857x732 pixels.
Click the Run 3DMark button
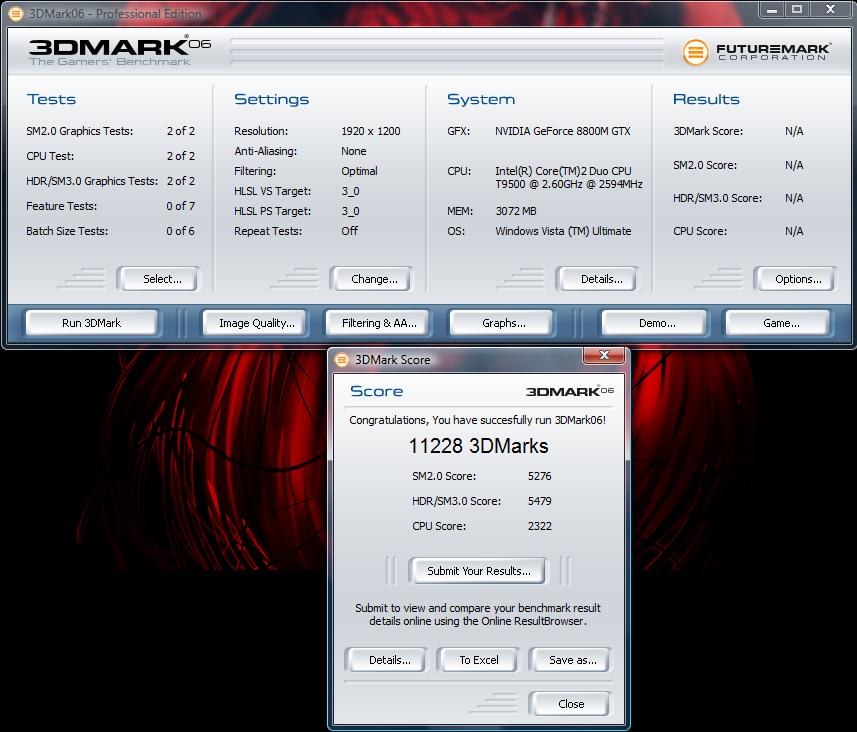coord(92,323)
